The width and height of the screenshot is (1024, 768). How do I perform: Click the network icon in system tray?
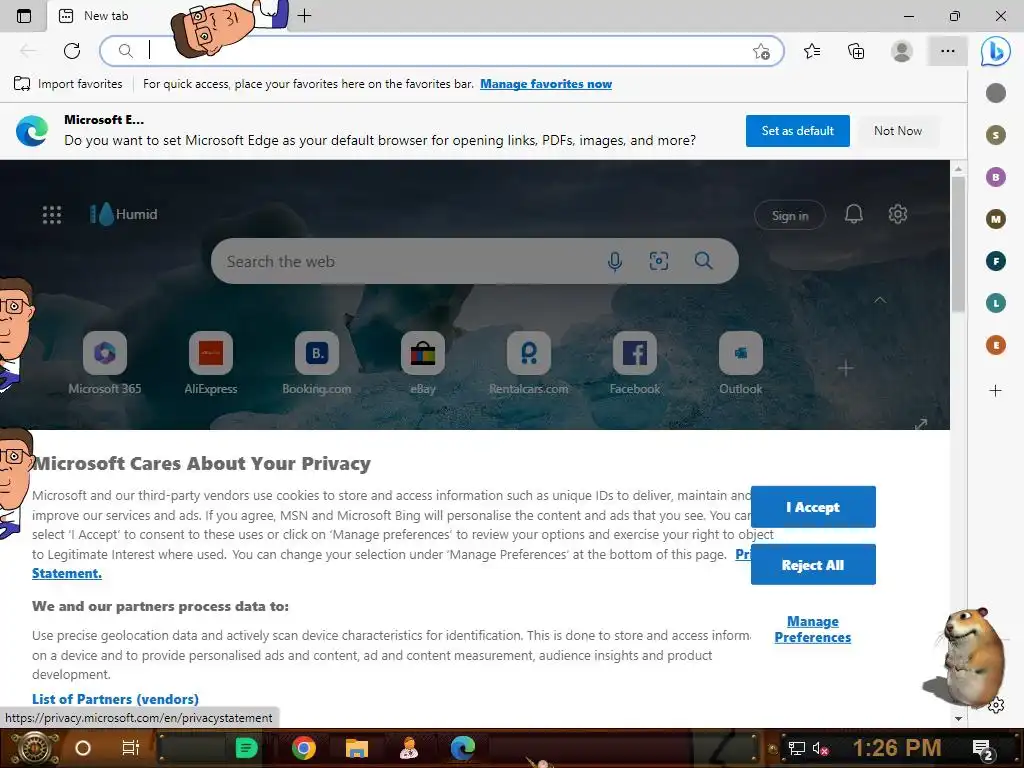pos(796,748)
